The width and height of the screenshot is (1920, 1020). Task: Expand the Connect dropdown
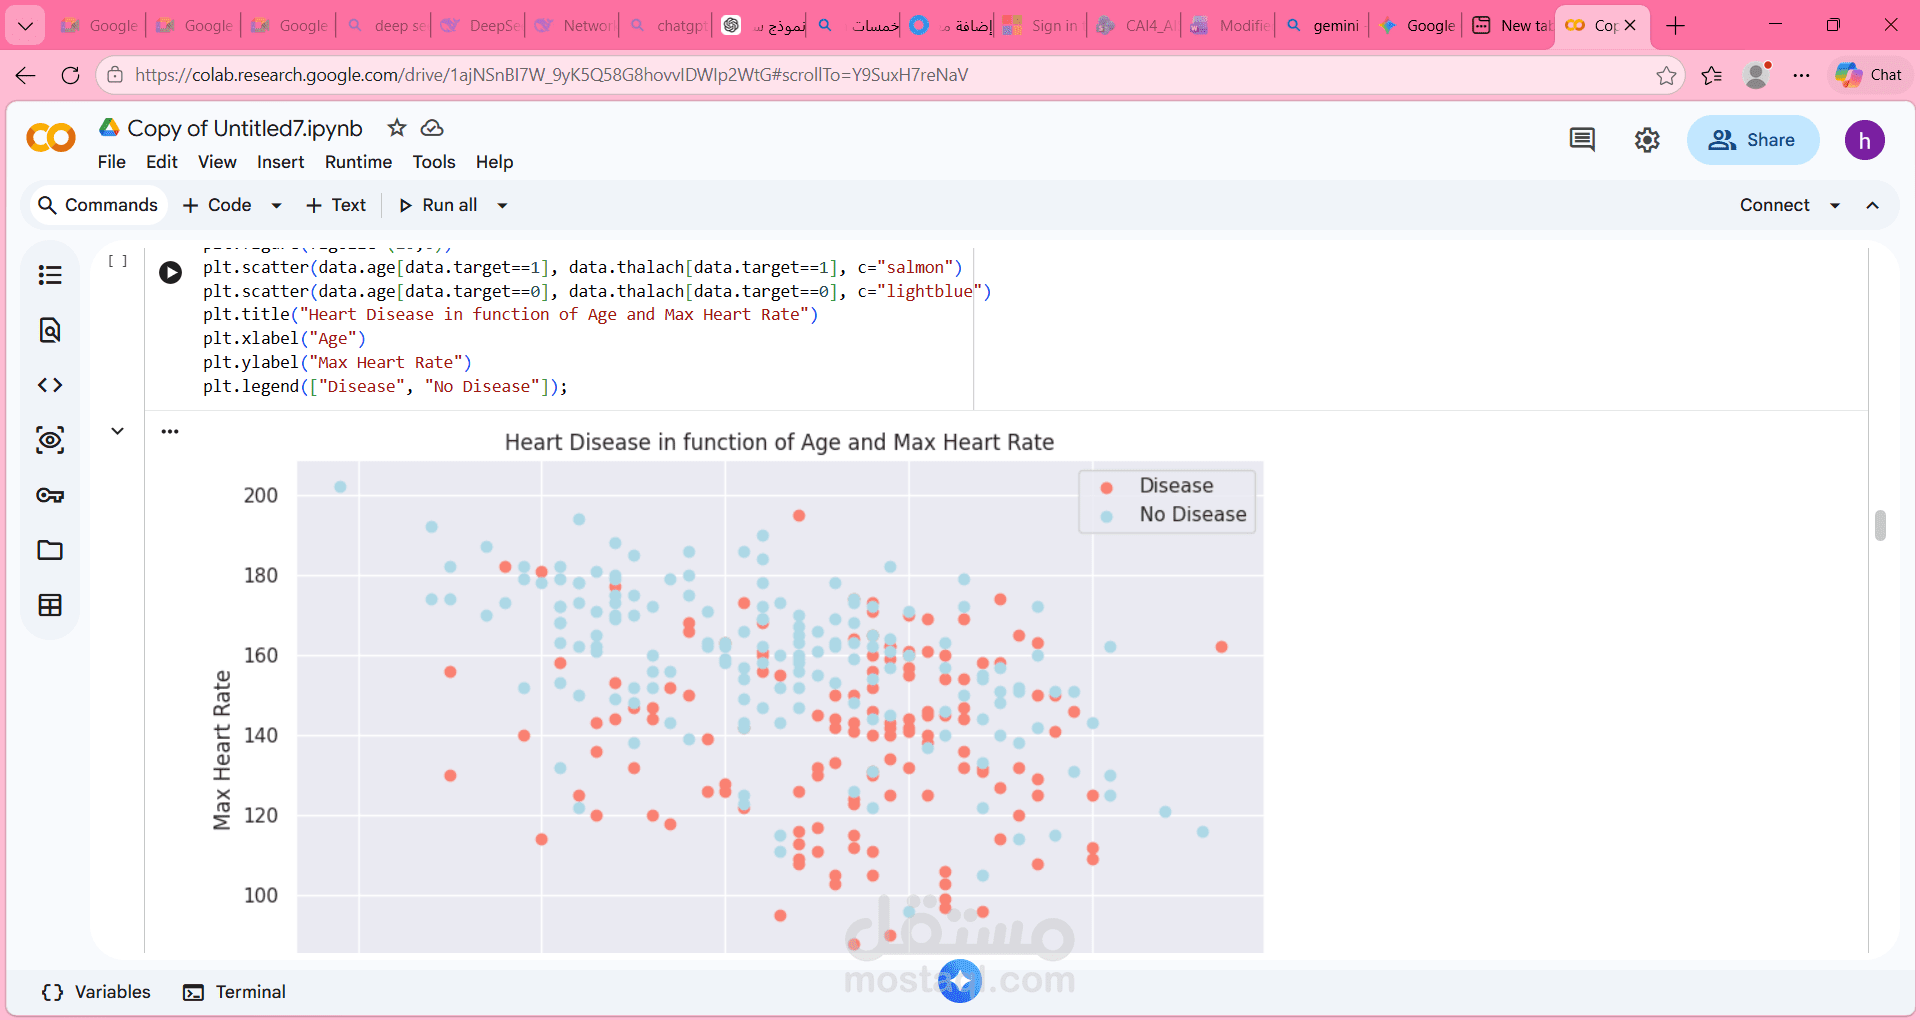click(1835, 205)
